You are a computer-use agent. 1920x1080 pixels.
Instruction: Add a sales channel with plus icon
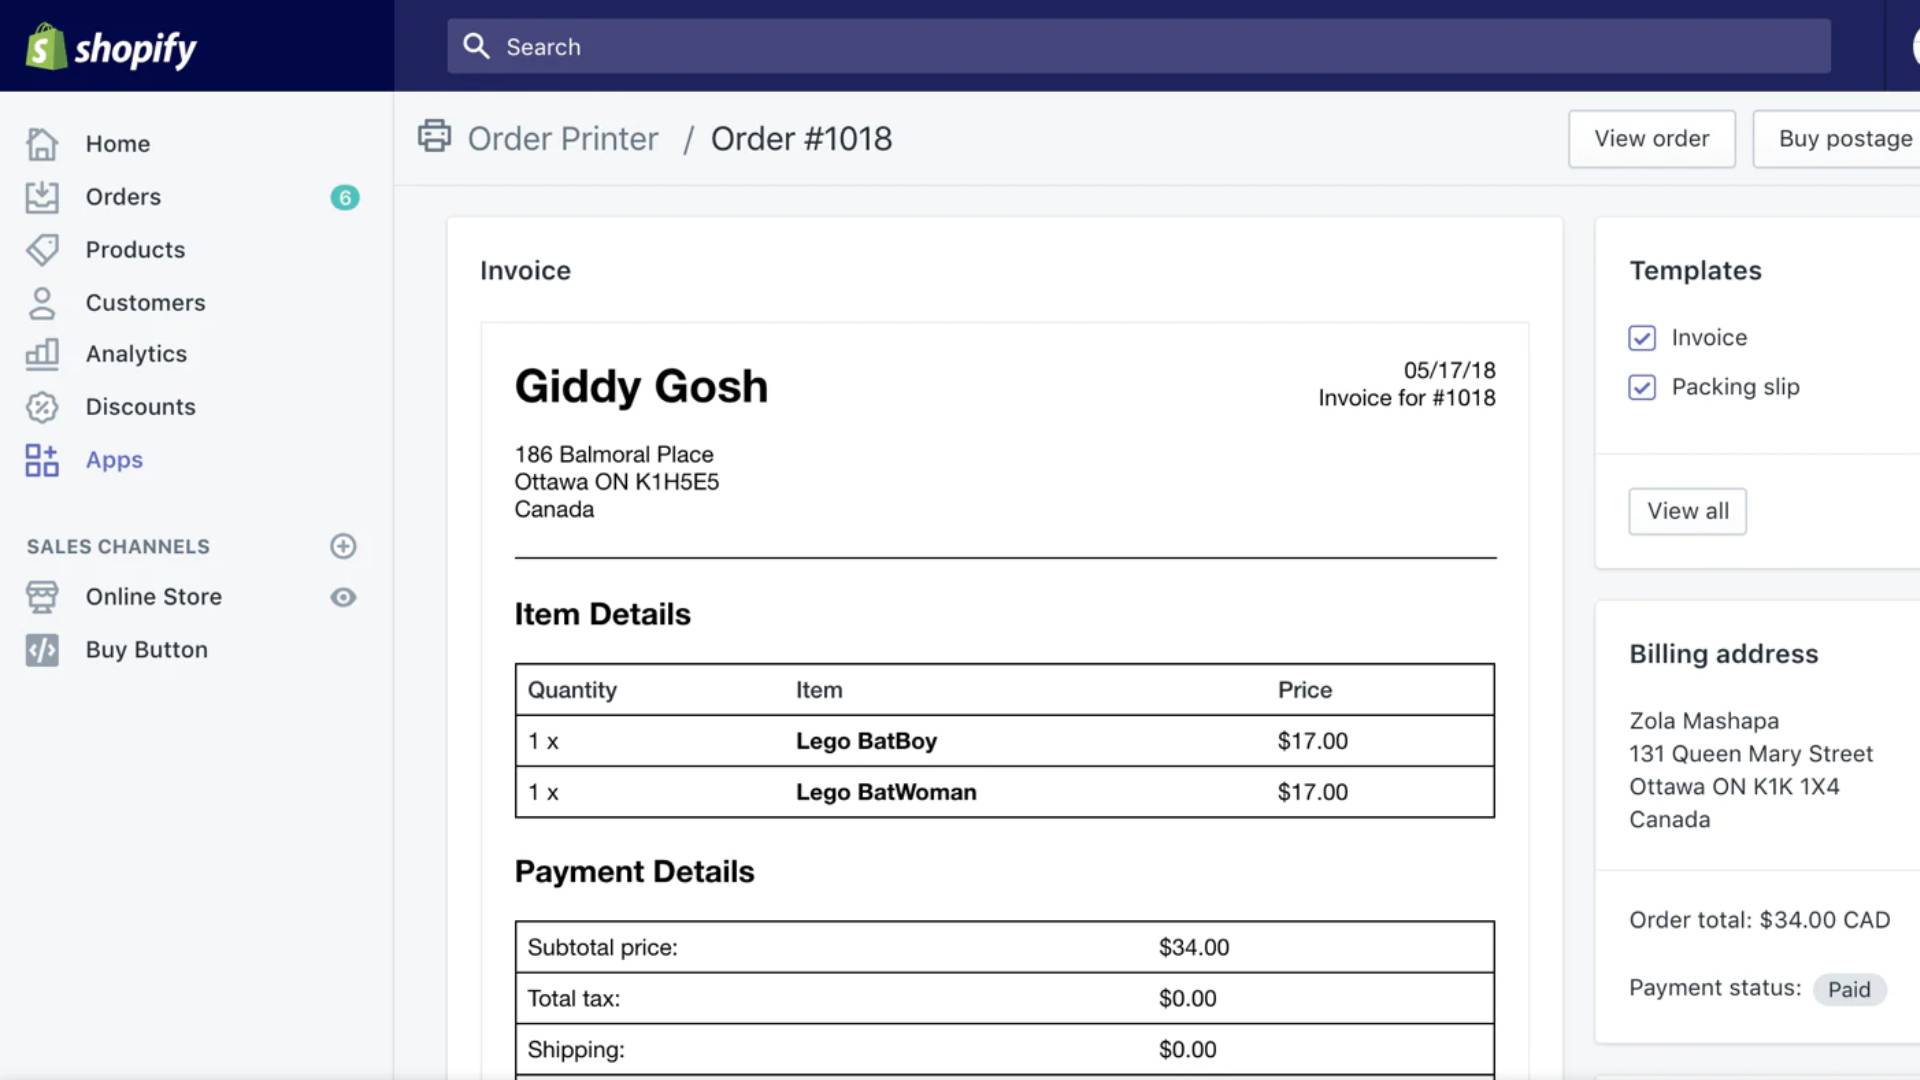343,546
